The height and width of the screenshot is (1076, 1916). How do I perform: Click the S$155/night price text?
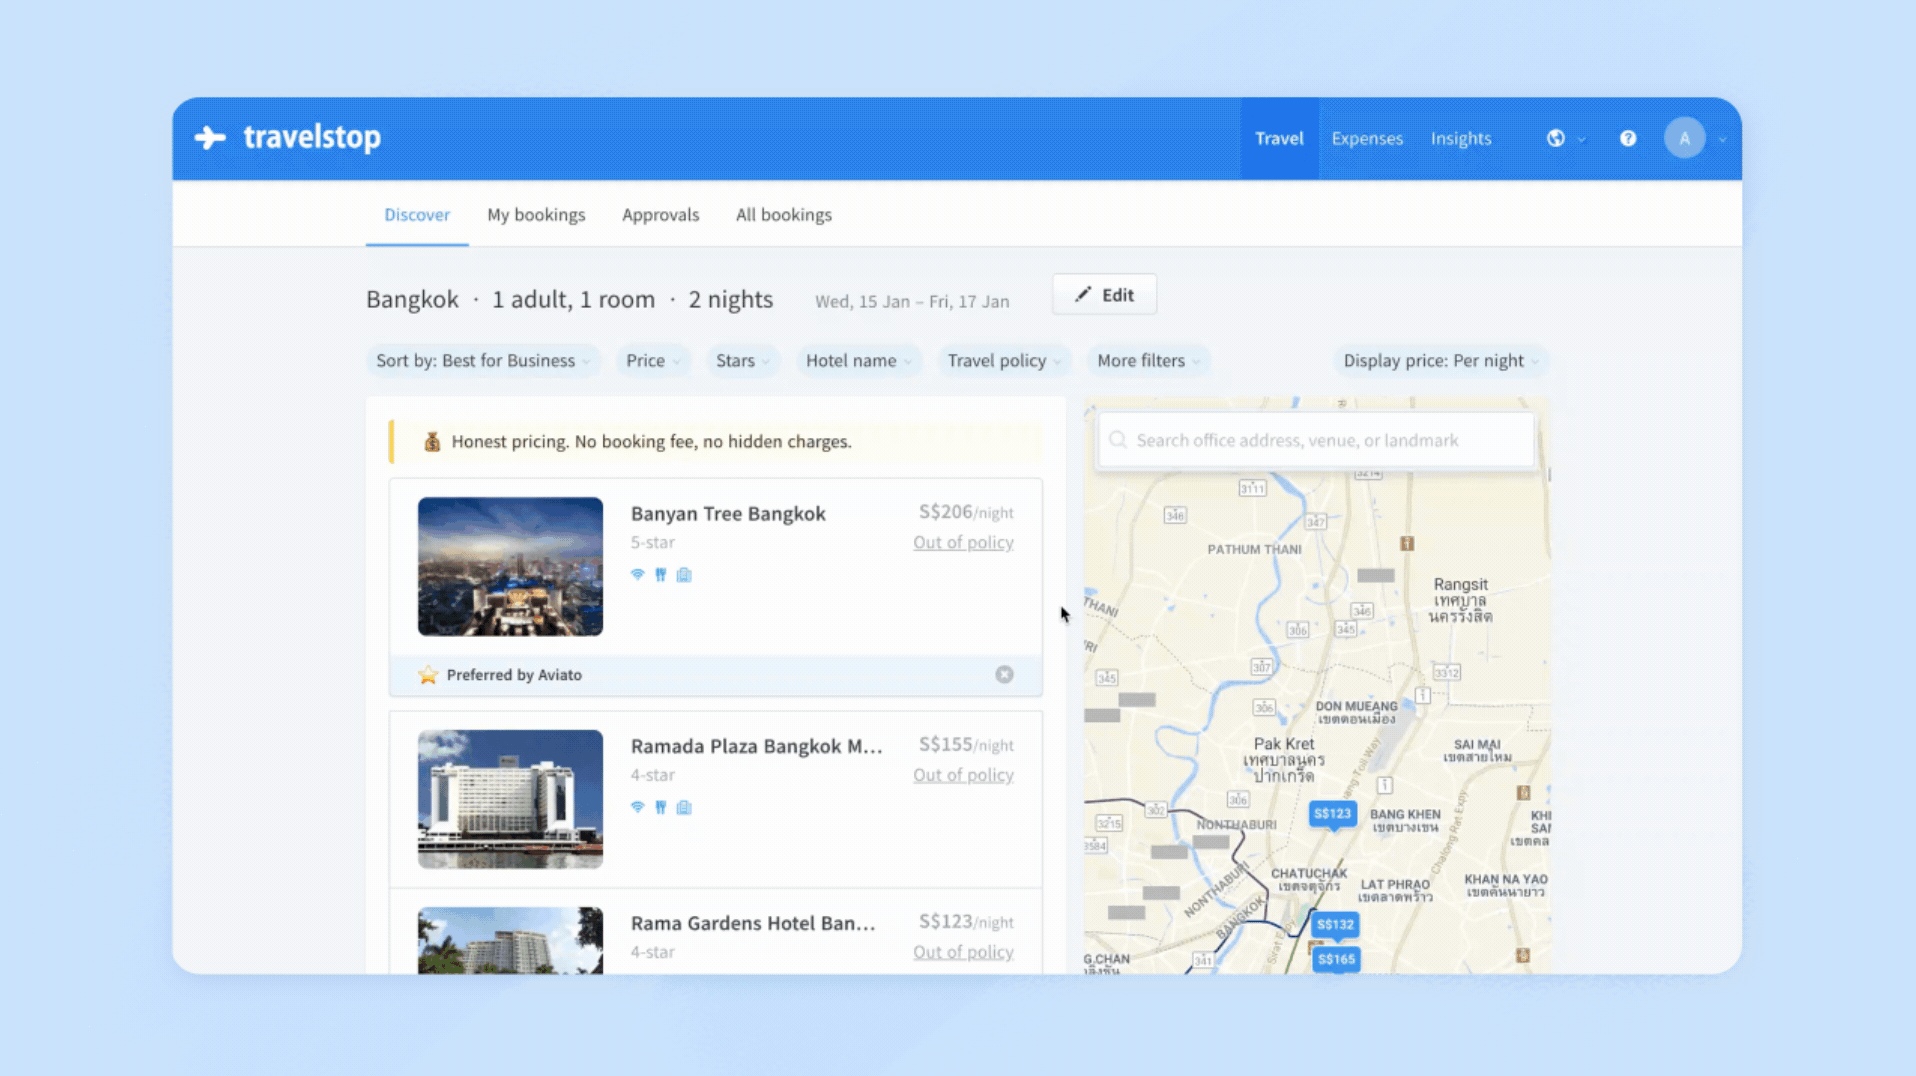966,745
